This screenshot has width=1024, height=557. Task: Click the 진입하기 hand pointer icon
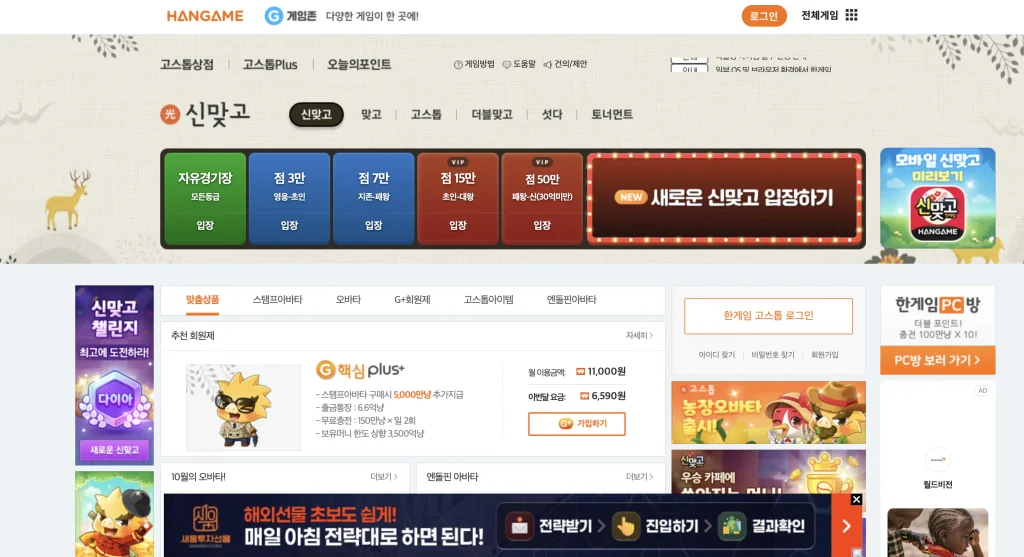point(626,526)
